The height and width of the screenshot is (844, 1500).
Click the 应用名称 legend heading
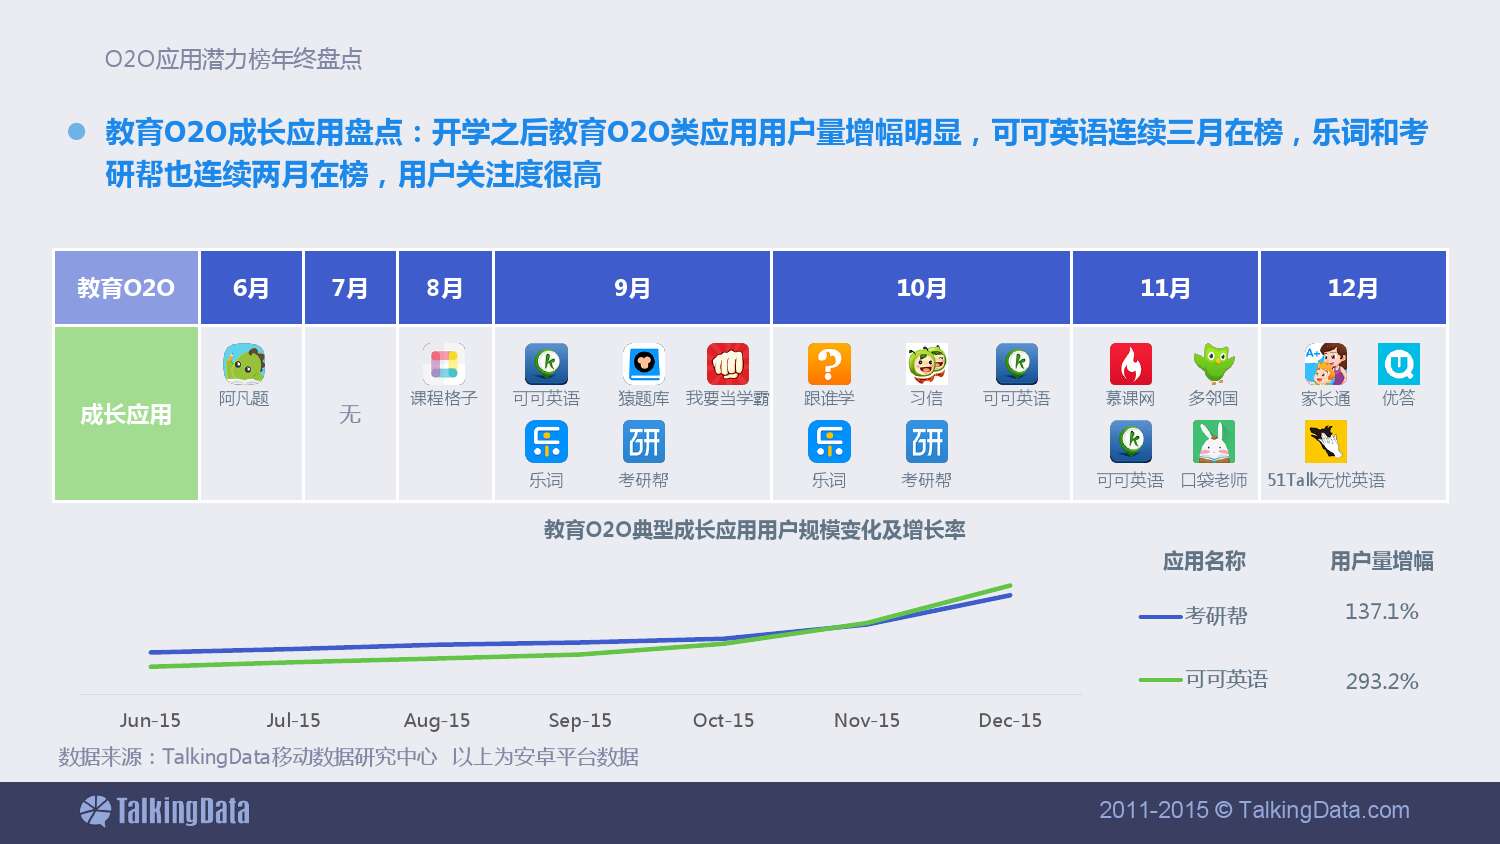(x=1204, y=561)
